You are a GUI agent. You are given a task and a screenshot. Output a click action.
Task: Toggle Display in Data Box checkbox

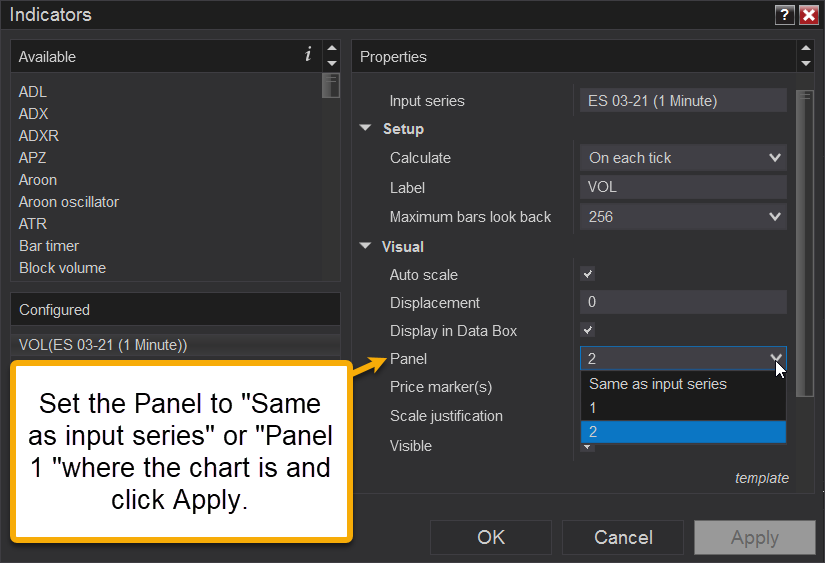pos(588,330)
